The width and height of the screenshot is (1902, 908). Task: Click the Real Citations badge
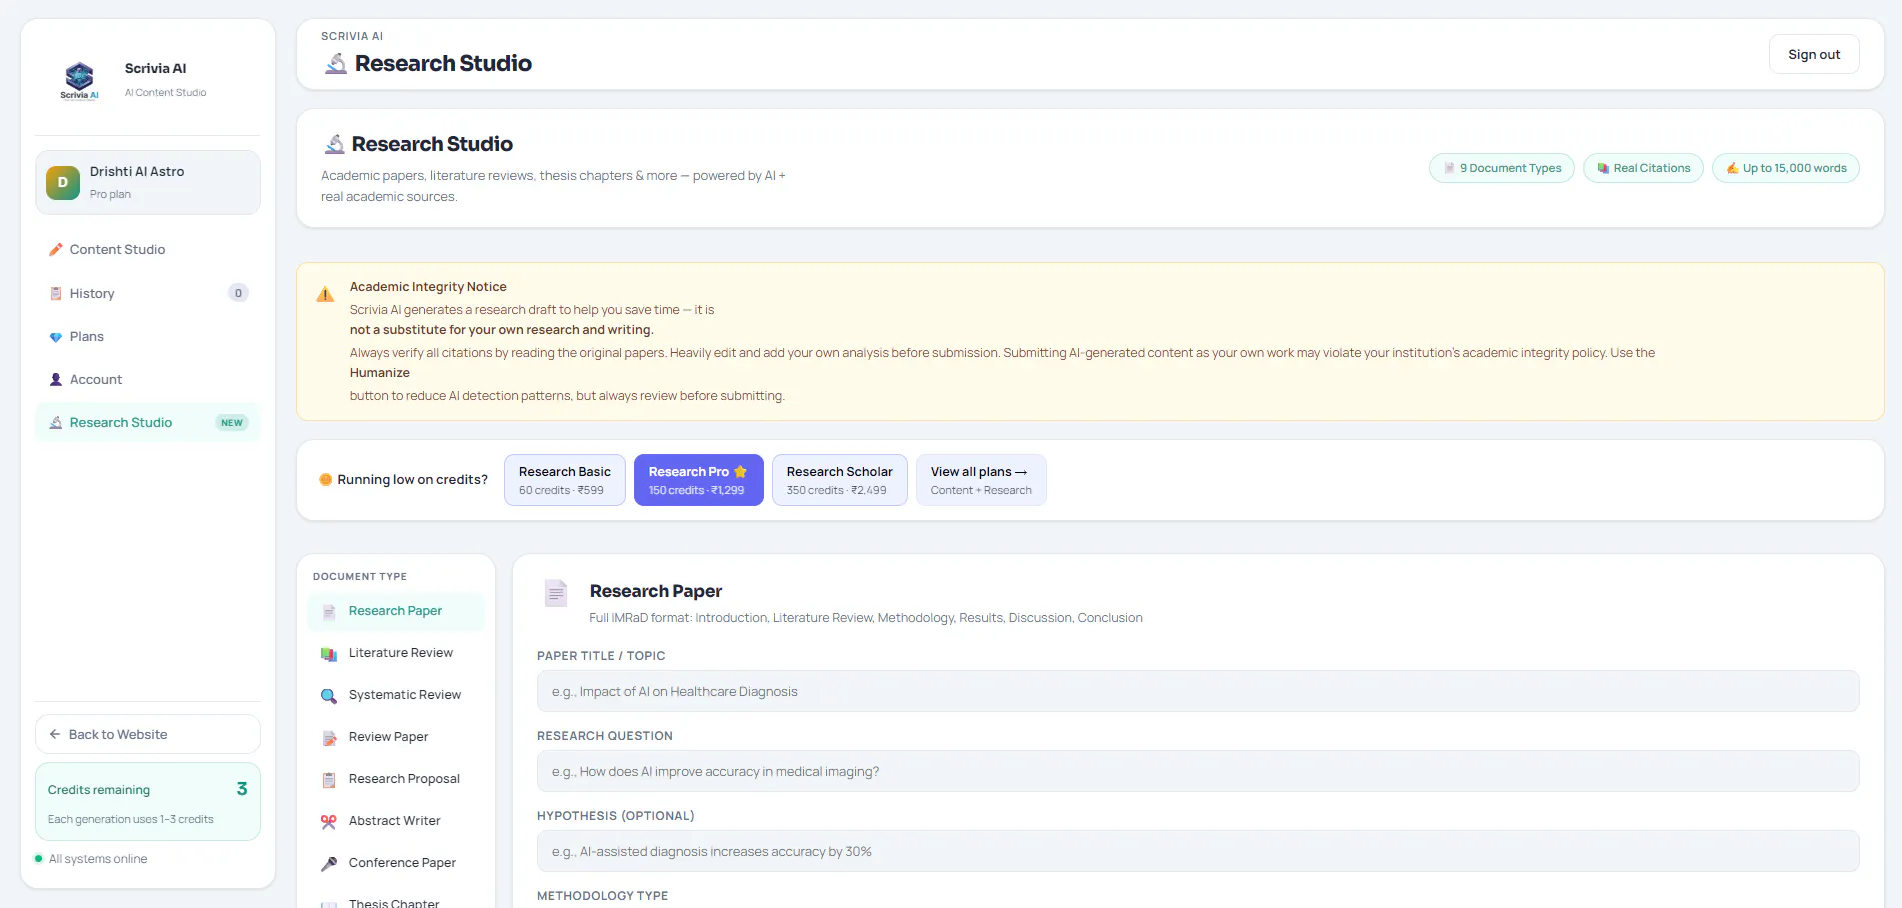pos(1644,169)
